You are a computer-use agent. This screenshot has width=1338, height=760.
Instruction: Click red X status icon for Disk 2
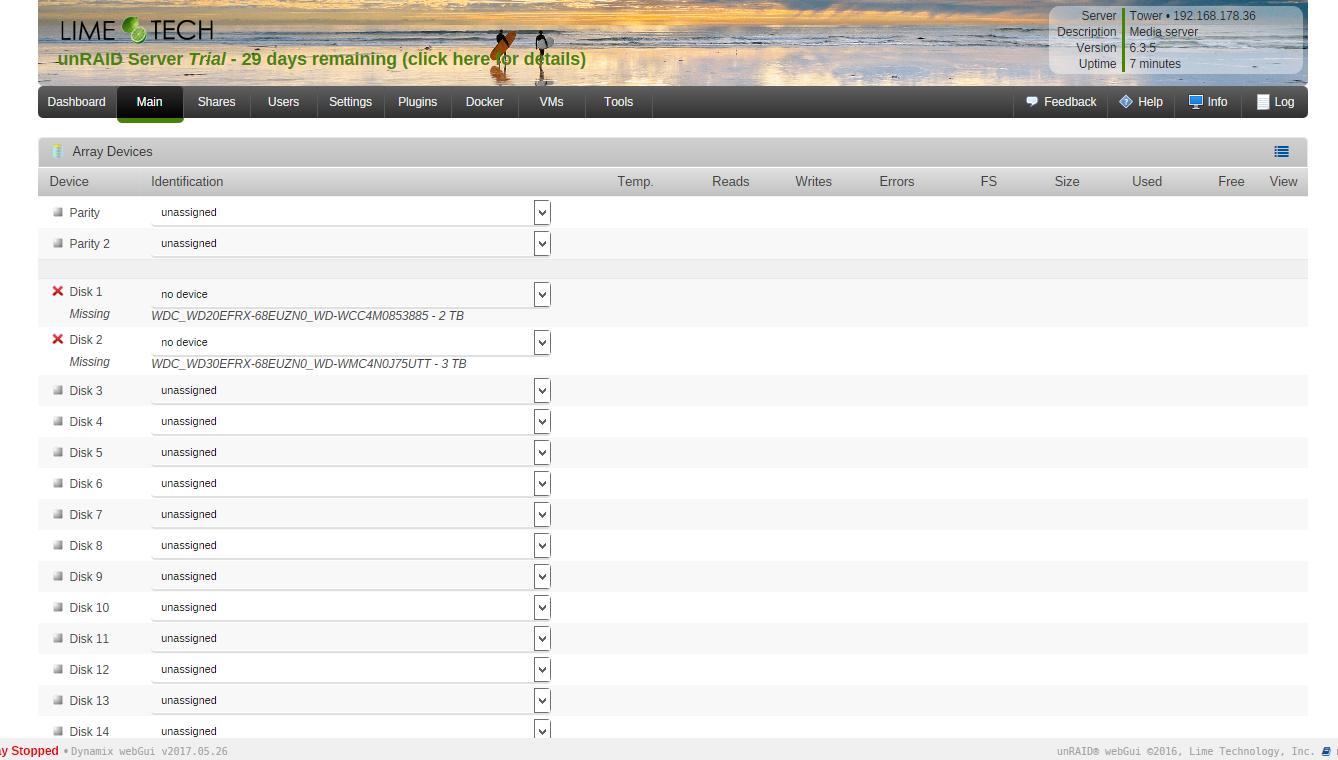(x=58, y=339)
